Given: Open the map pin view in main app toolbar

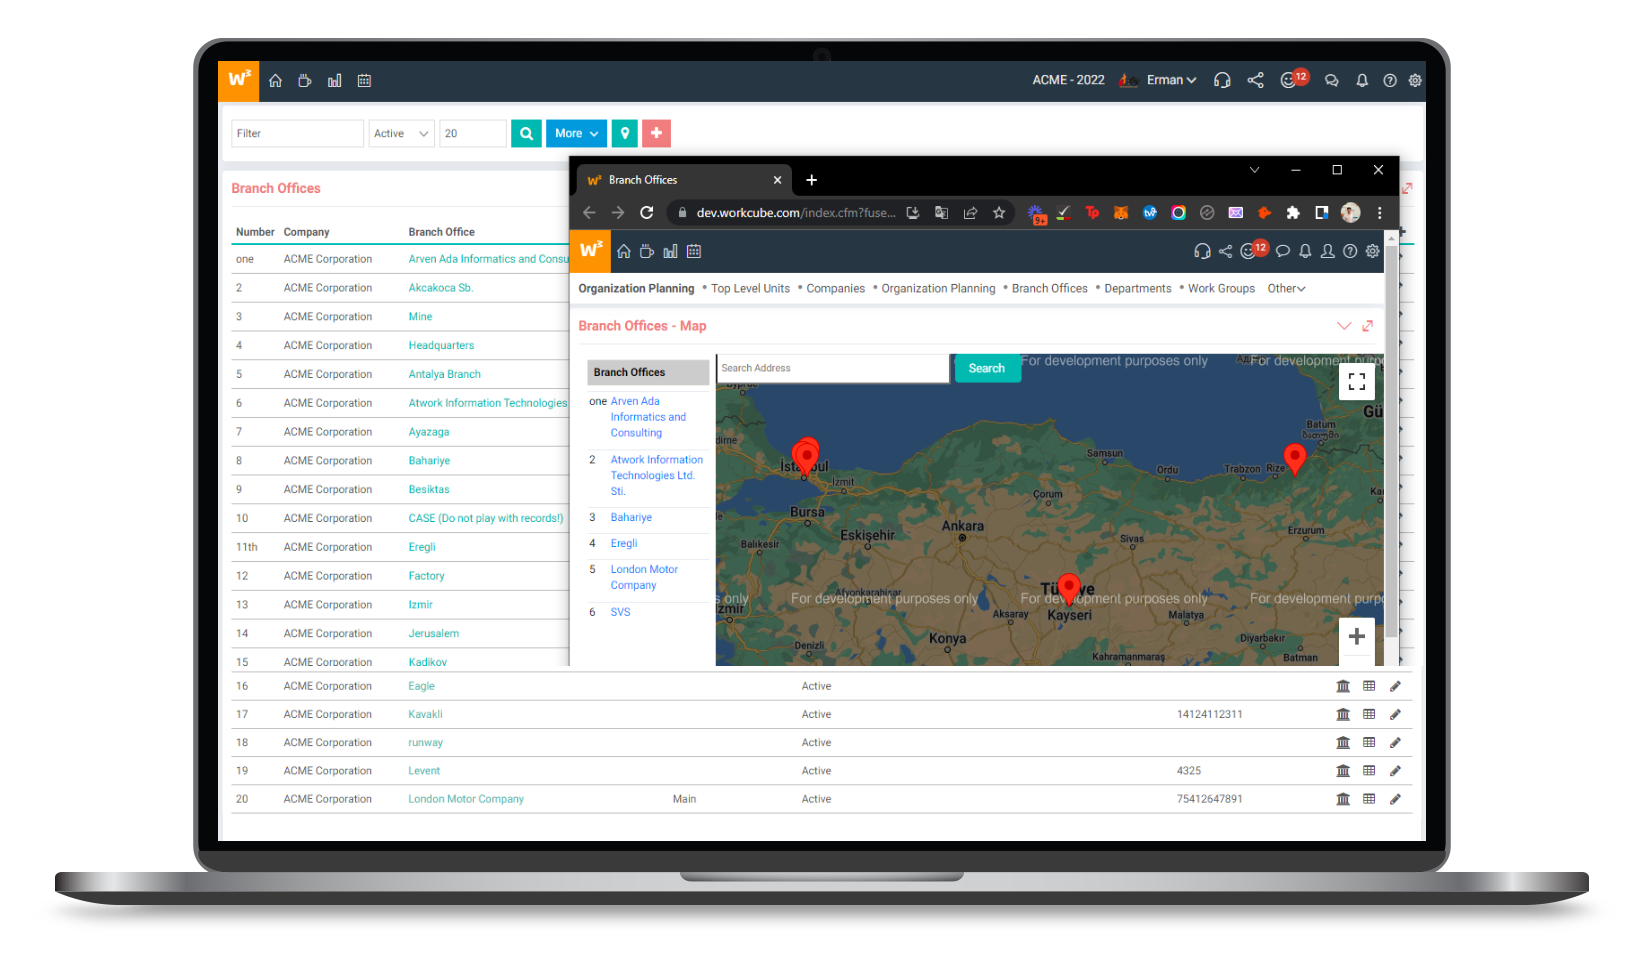Looking at the screenshot, I should coord(624,133).
